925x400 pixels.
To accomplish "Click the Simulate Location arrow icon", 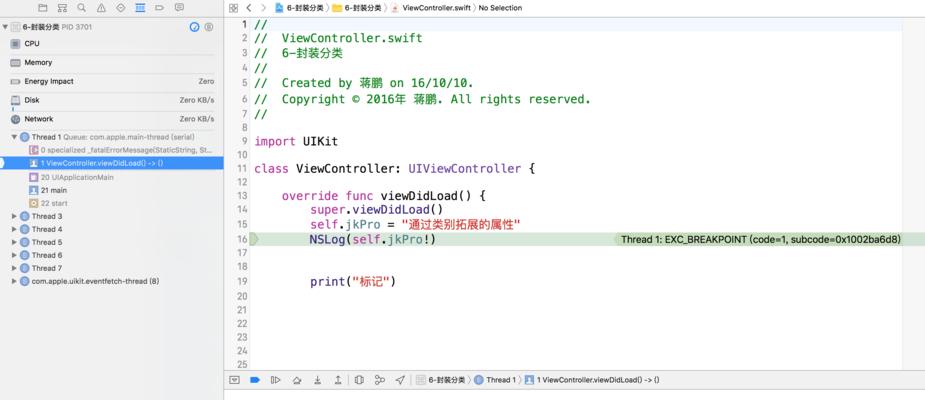I will 400,380.
